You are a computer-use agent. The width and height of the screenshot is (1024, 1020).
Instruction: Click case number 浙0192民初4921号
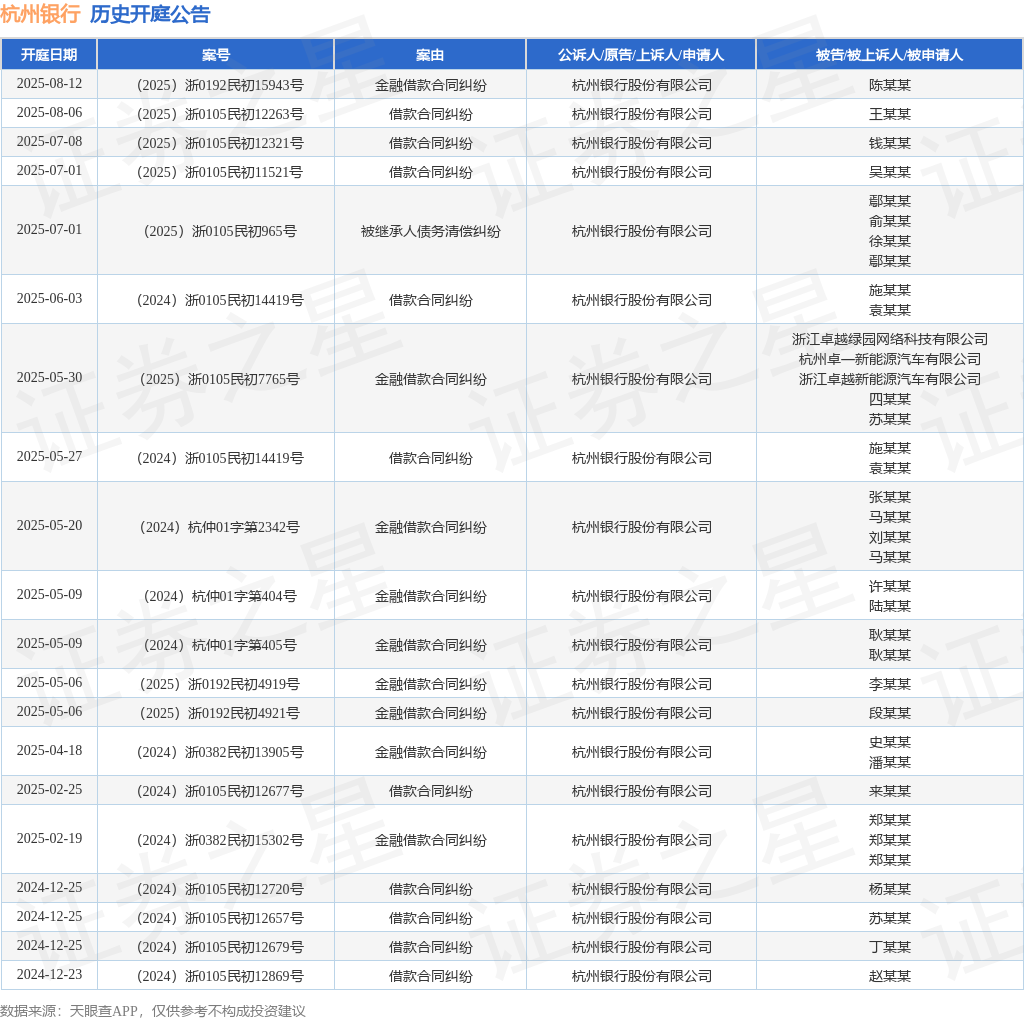coord(220,713)
